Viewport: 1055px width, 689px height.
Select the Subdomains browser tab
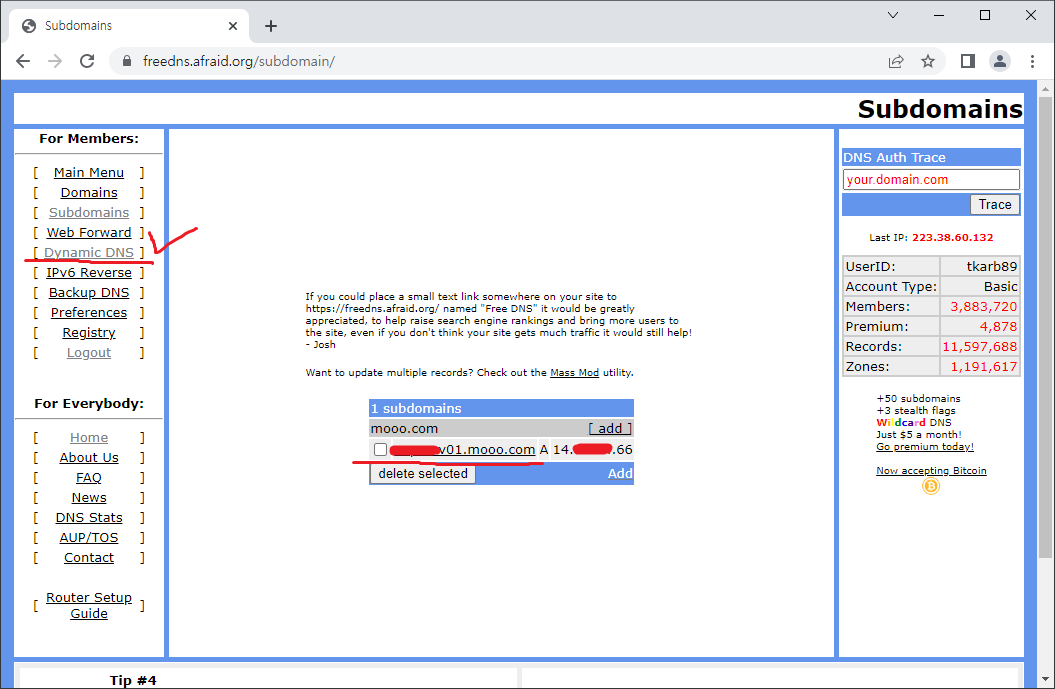[x=129, y=26]
